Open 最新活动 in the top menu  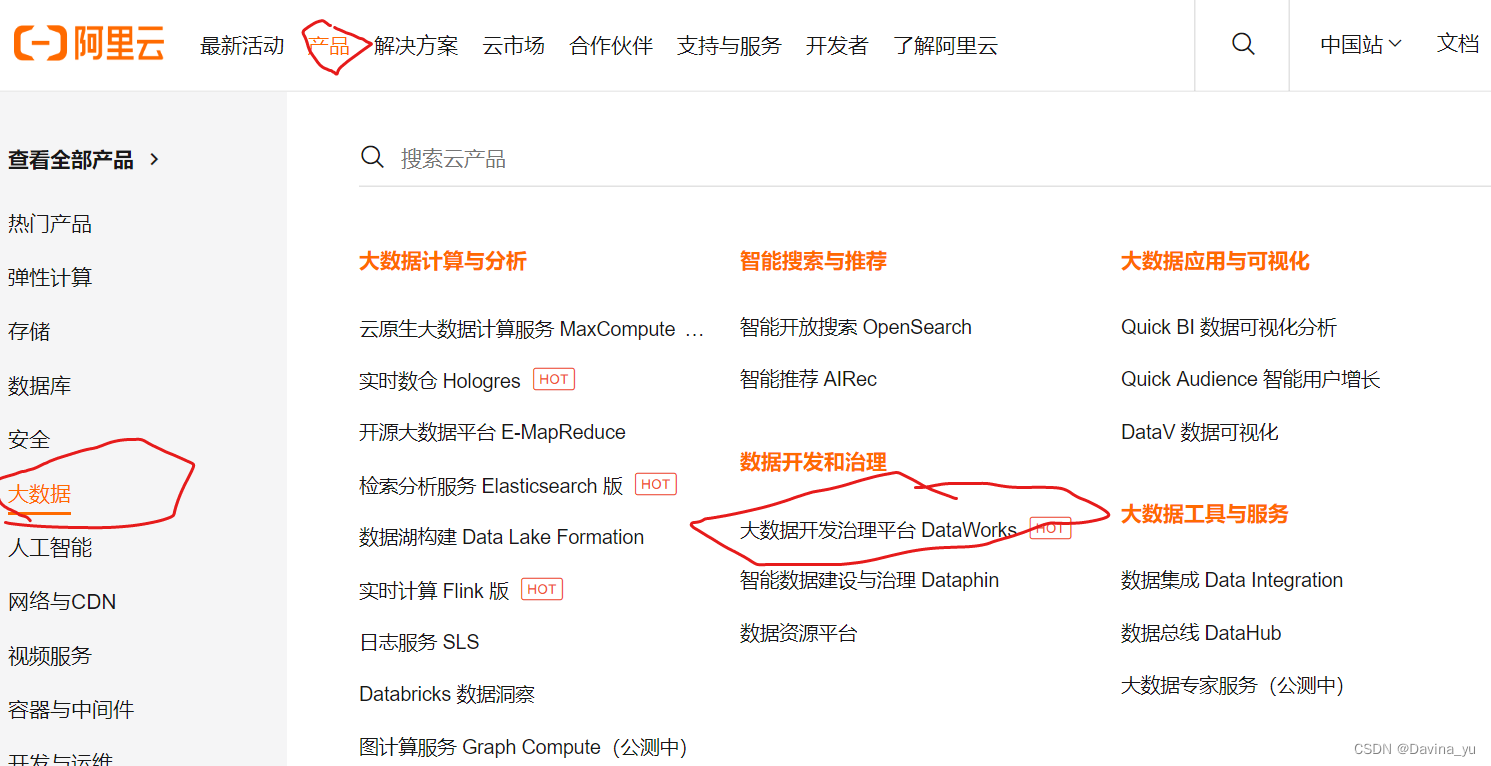click(242, 46)
